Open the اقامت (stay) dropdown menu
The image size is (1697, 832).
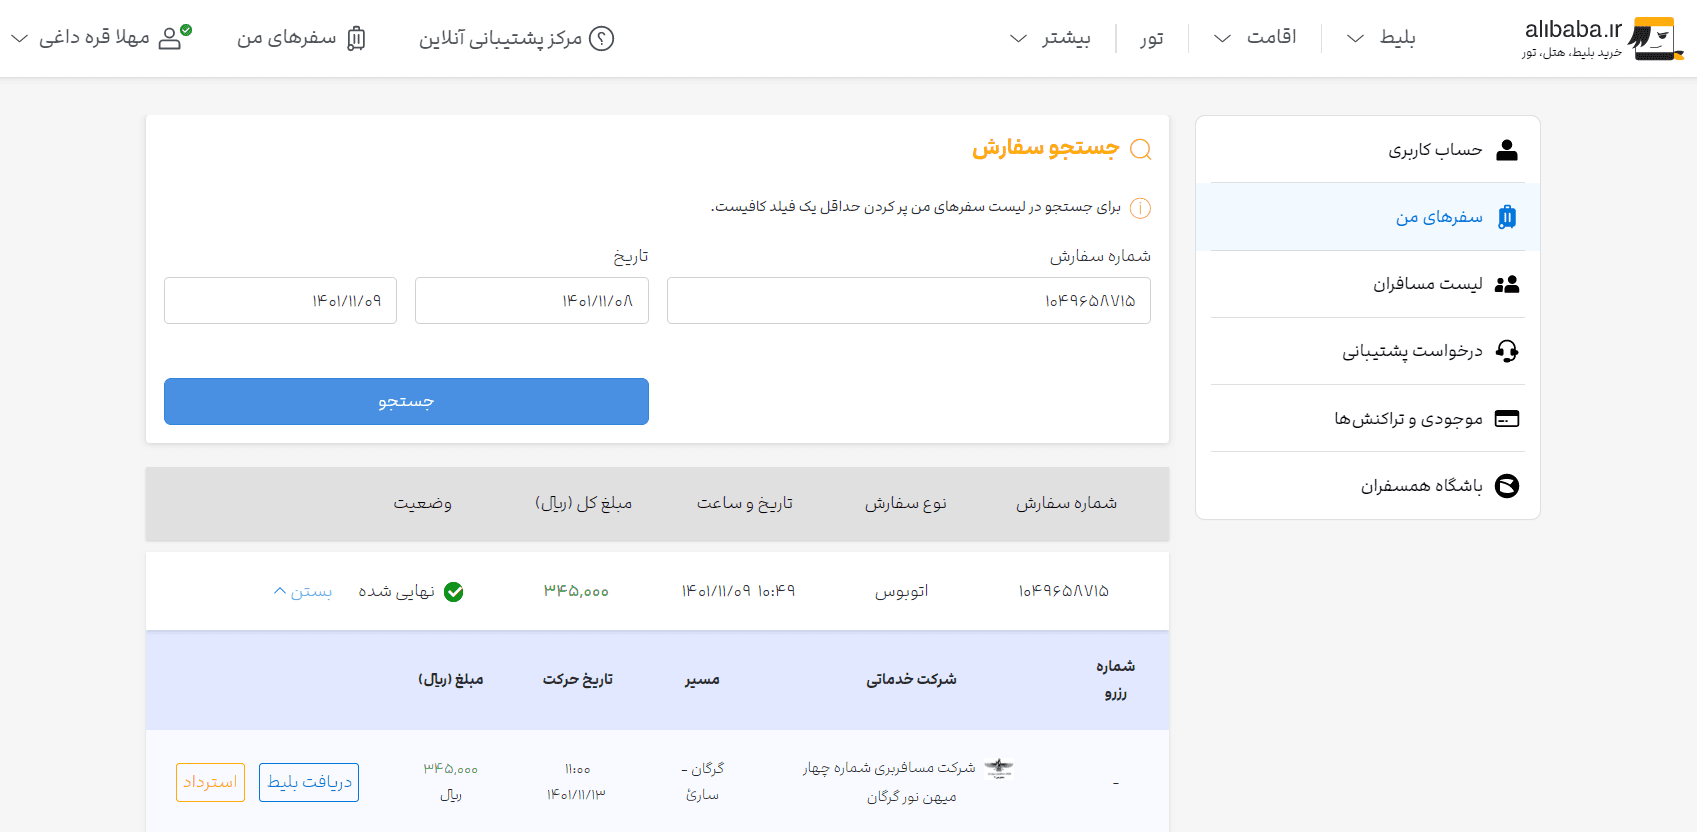[1255, 38]
